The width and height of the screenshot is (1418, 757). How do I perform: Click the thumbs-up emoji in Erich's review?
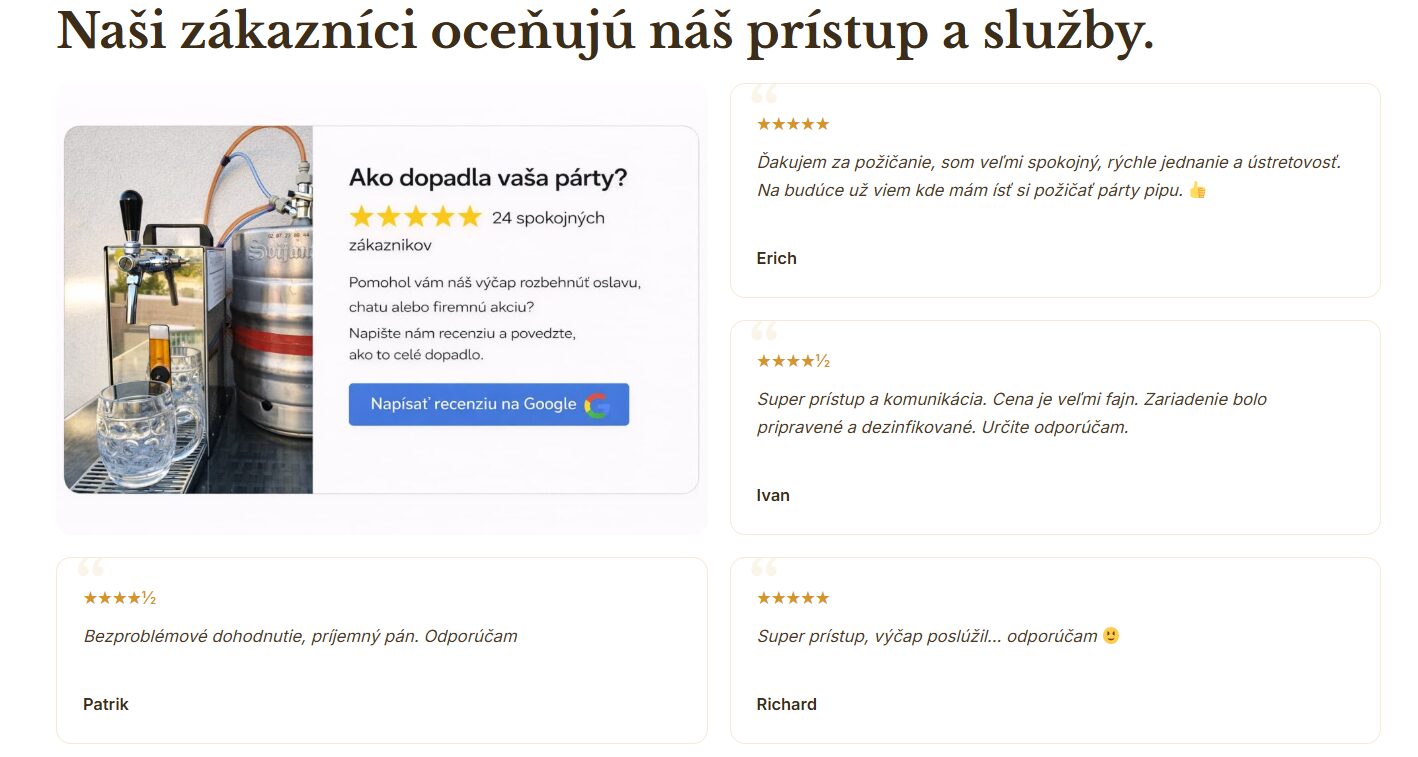[1196, 190]
